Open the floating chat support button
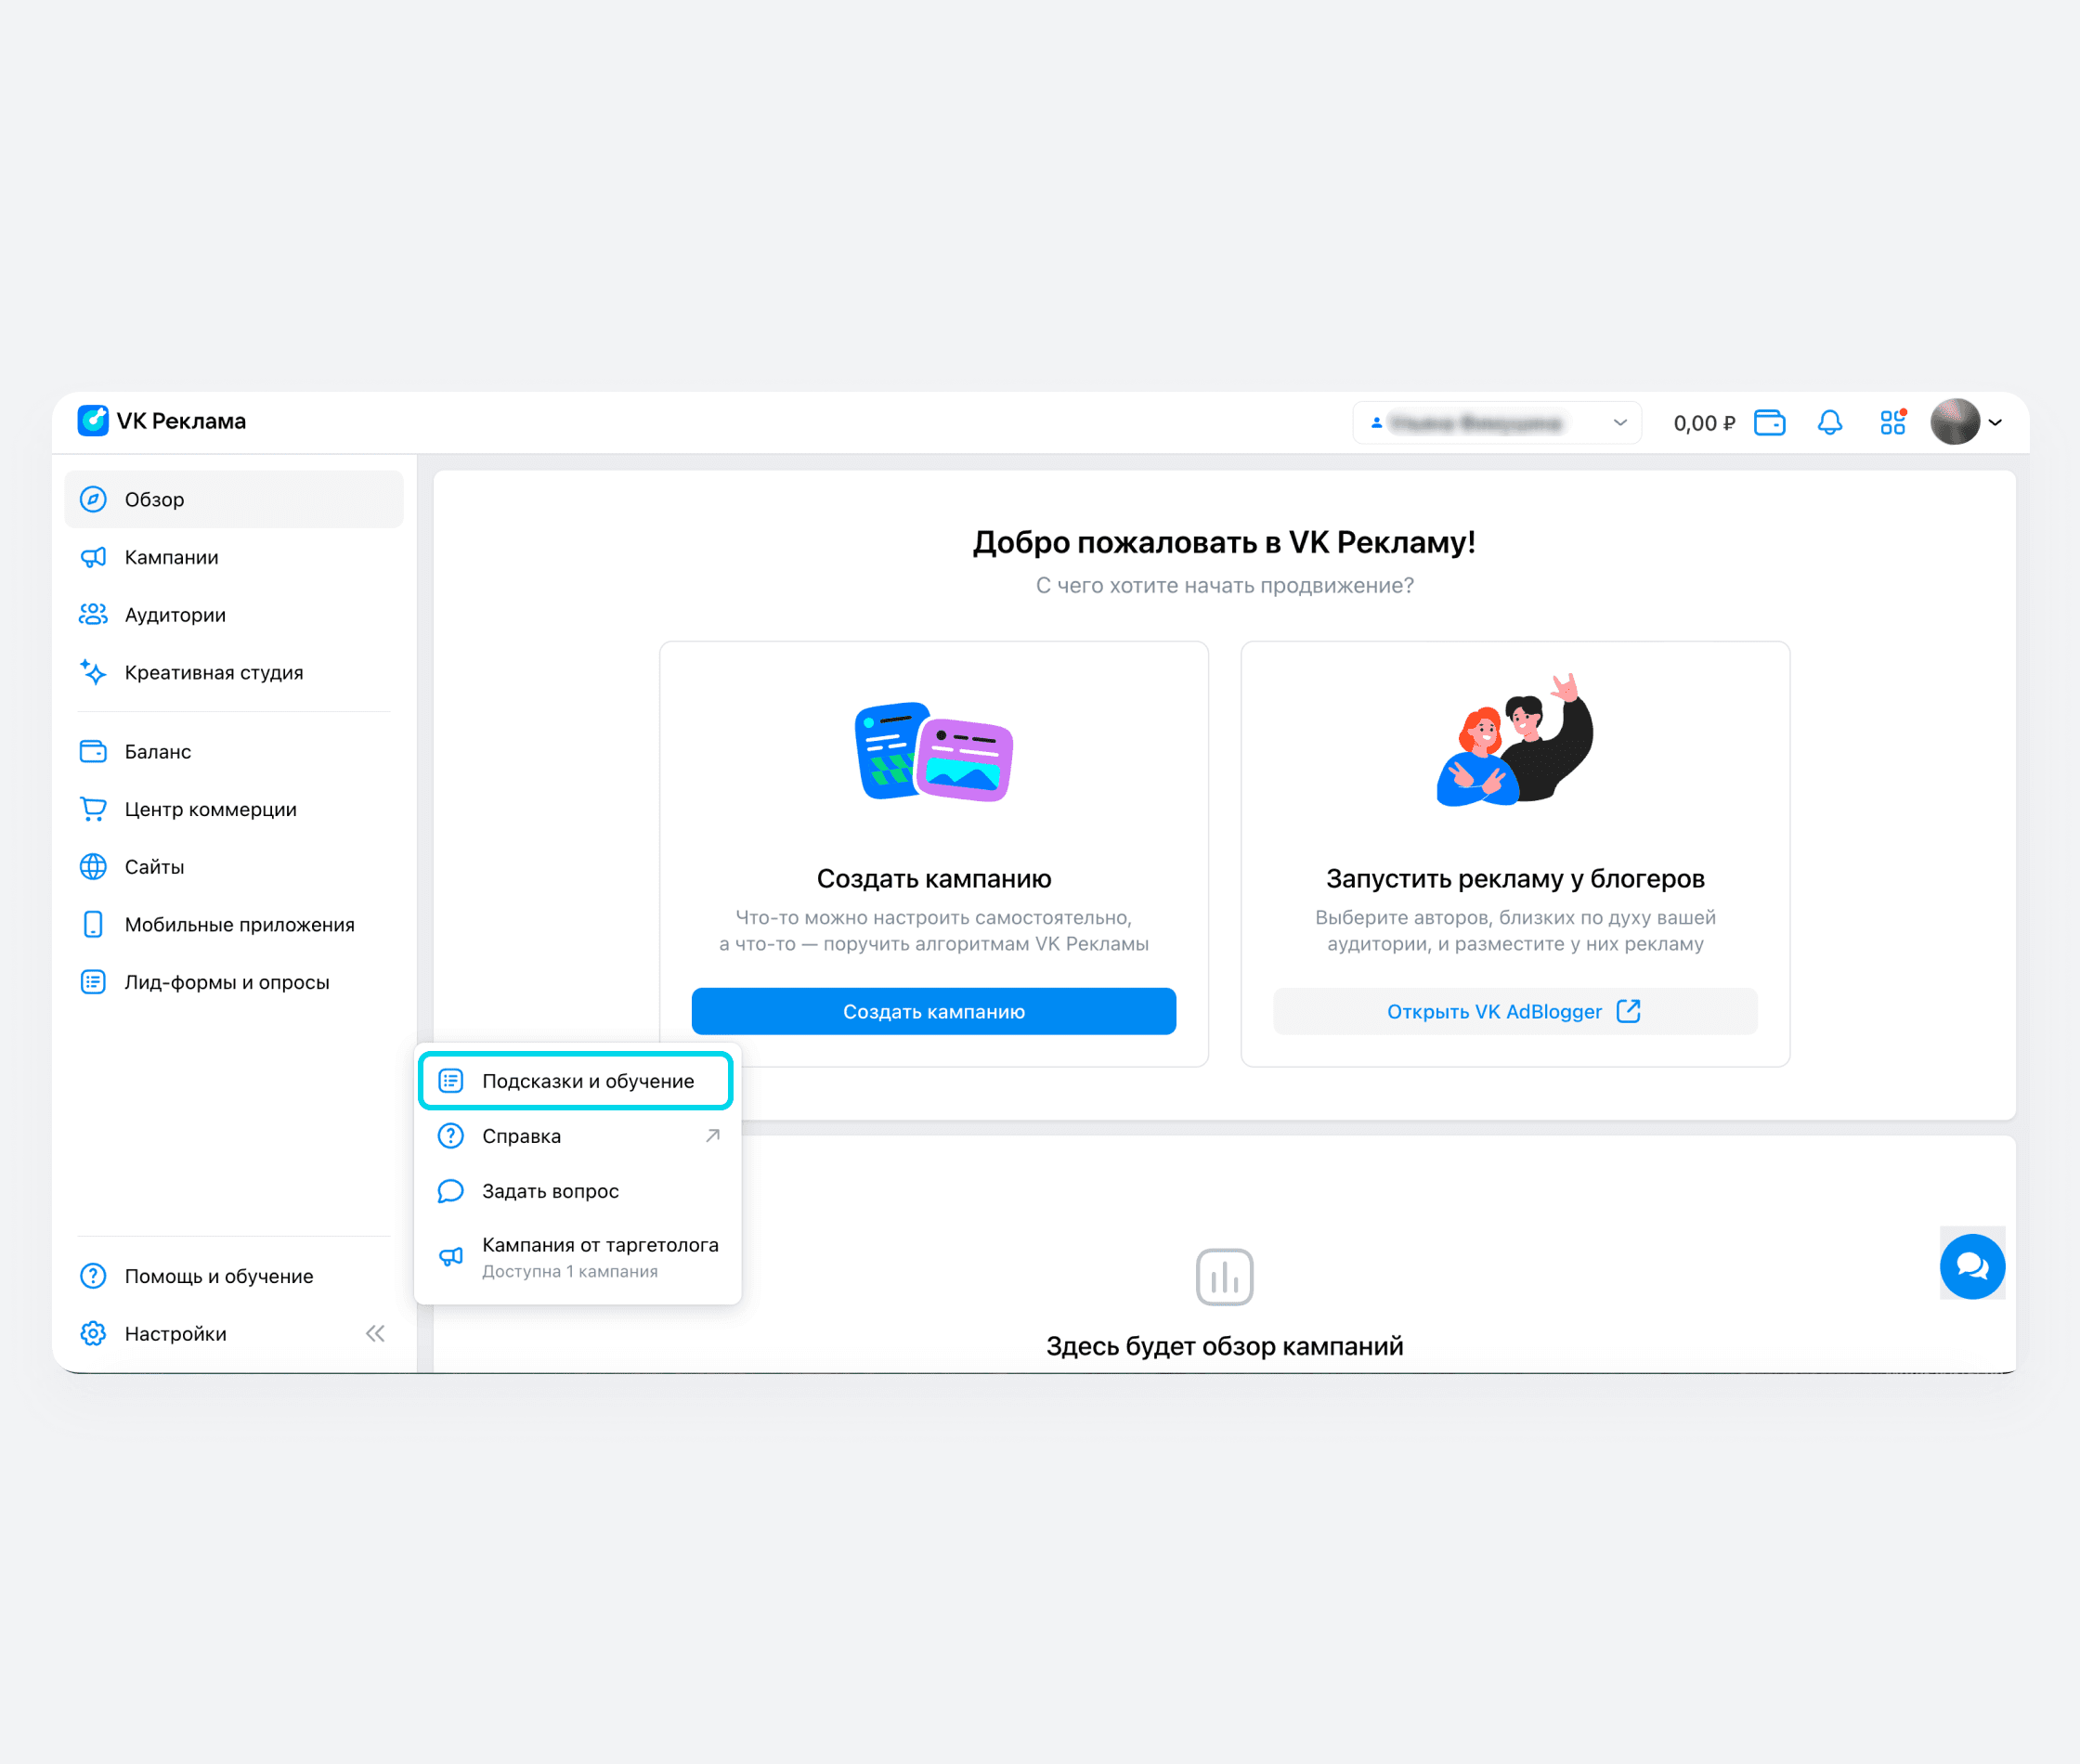 [x=1972, y=1267]
